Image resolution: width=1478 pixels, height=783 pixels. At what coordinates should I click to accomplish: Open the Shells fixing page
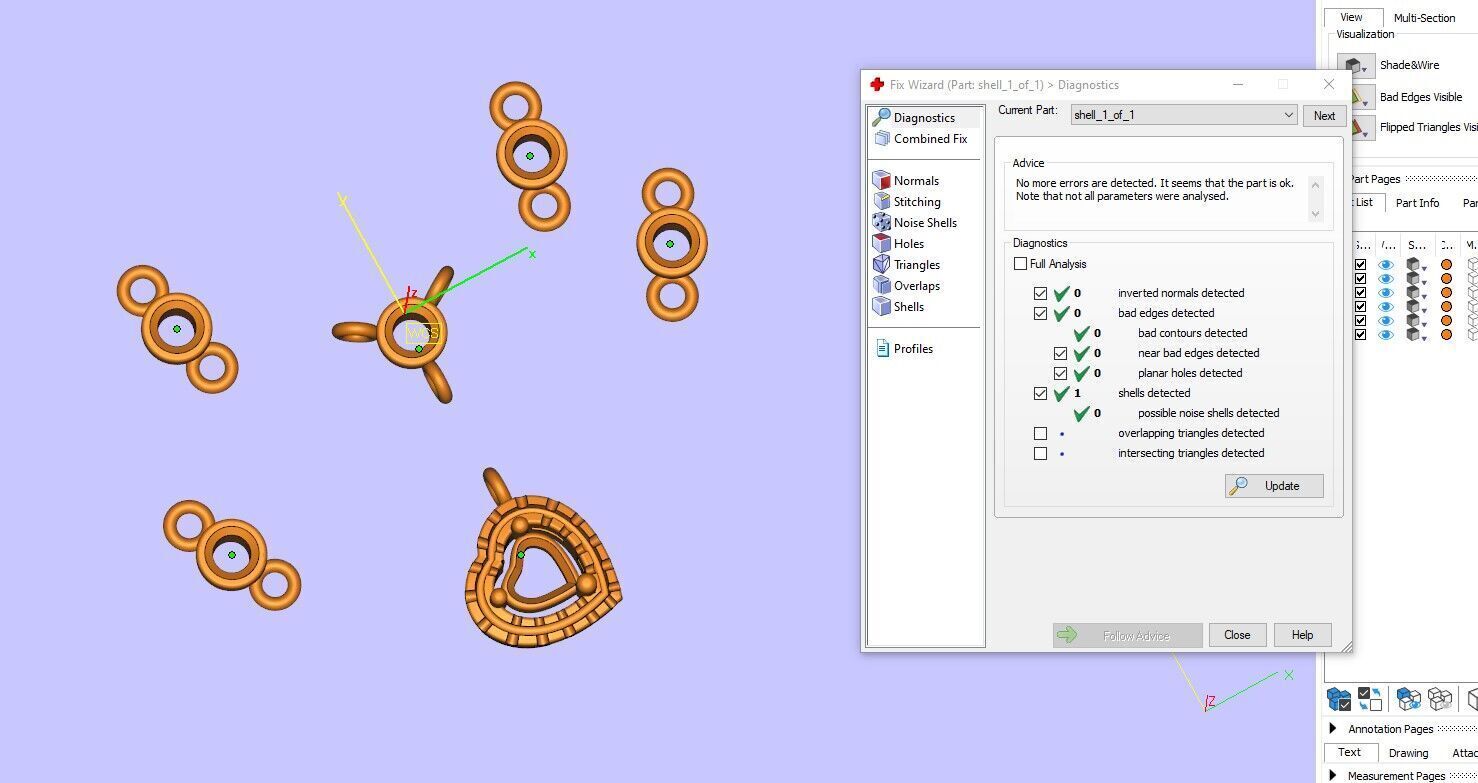[899, 307]
